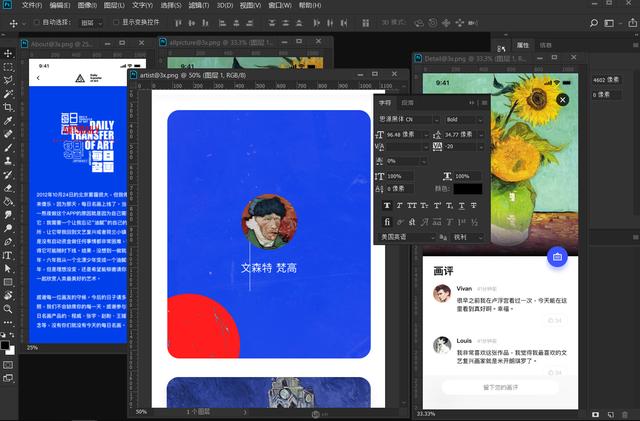Toggle Faux Bold in Character panel
640x421 pixels.
387,205
